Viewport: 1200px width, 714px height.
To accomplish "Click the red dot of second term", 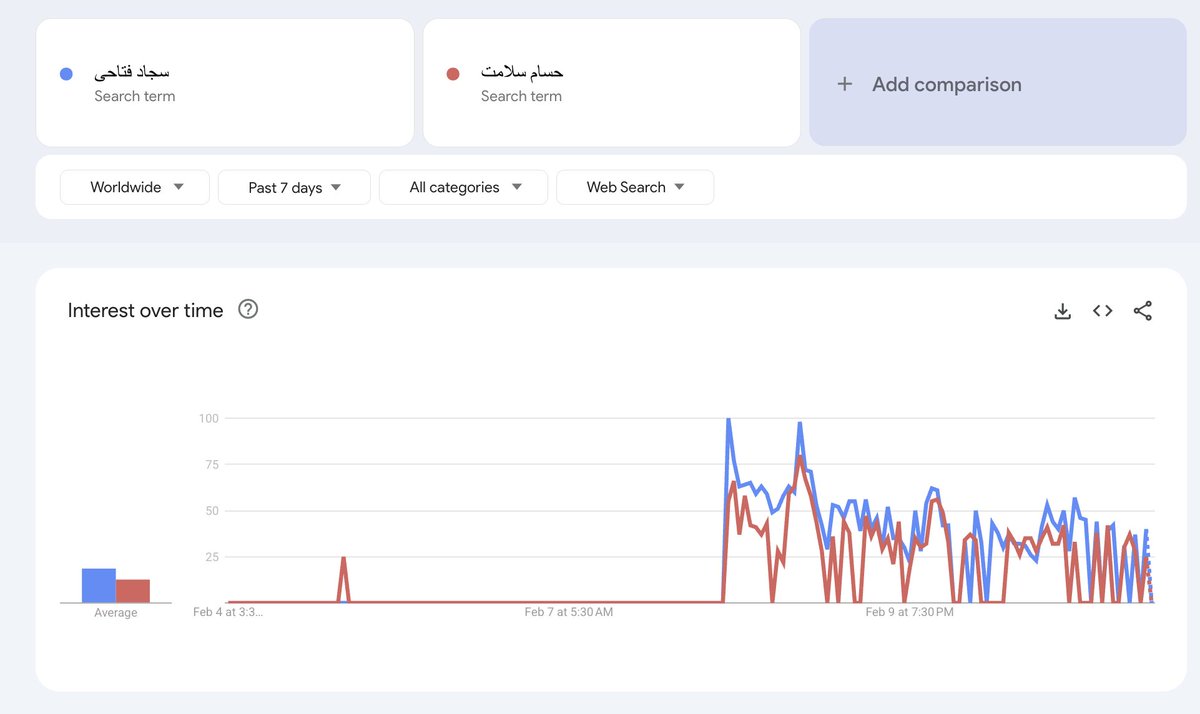I will tap(453, 73).
